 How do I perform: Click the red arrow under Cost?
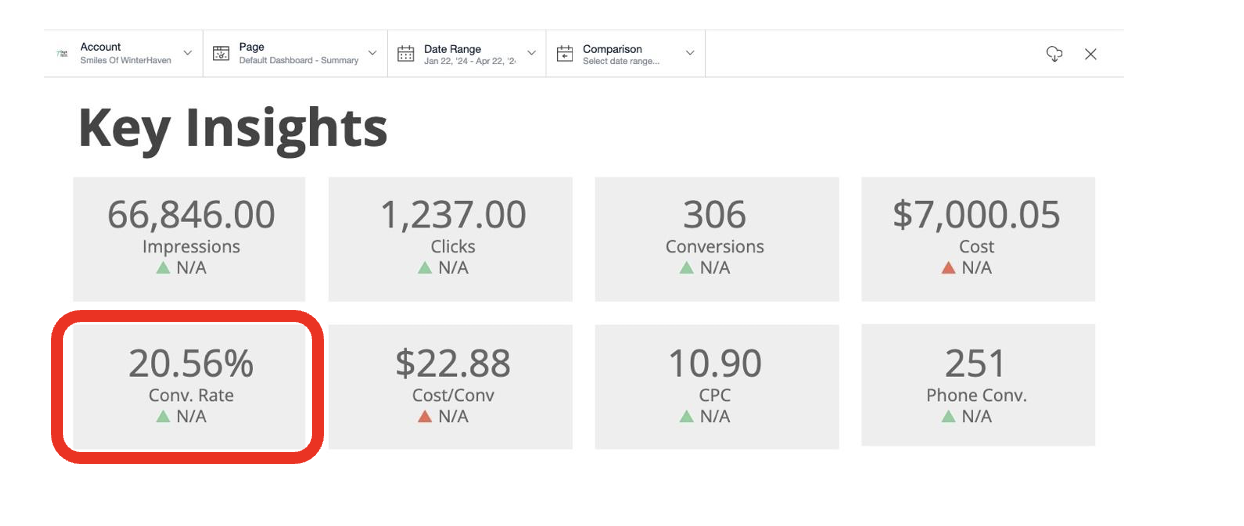click(948, 268)
